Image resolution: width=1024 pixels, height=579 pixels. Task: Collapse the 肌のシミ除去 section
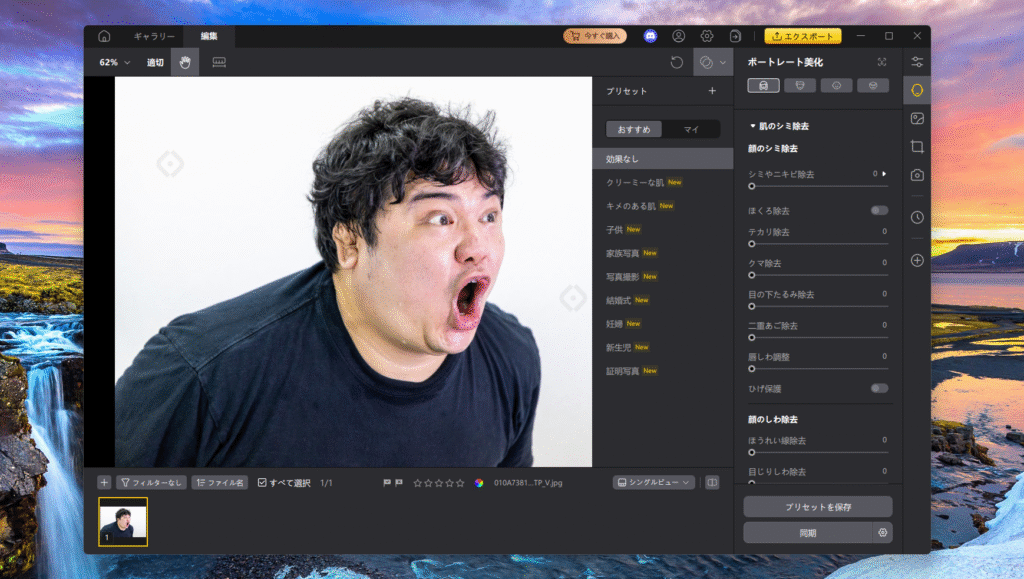tap(753, 126)
